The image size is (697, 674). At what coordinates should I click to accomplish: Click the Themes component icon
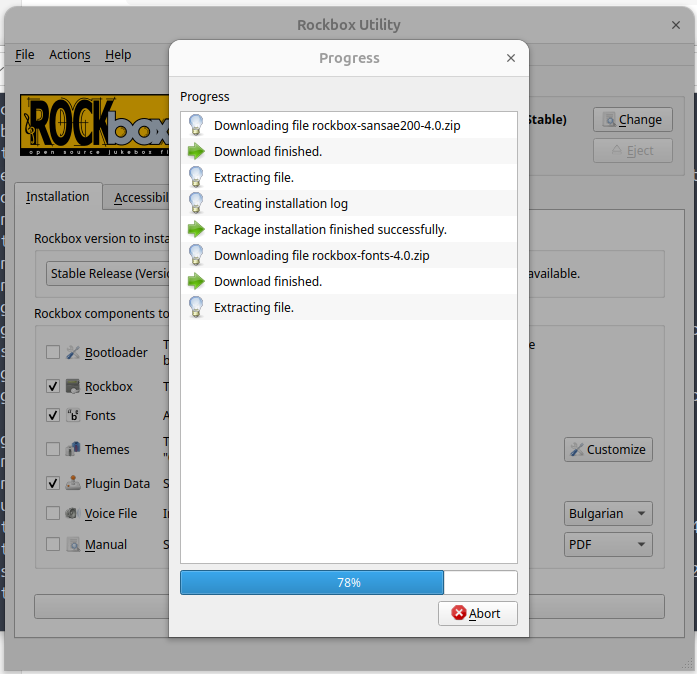click(72, 449)
